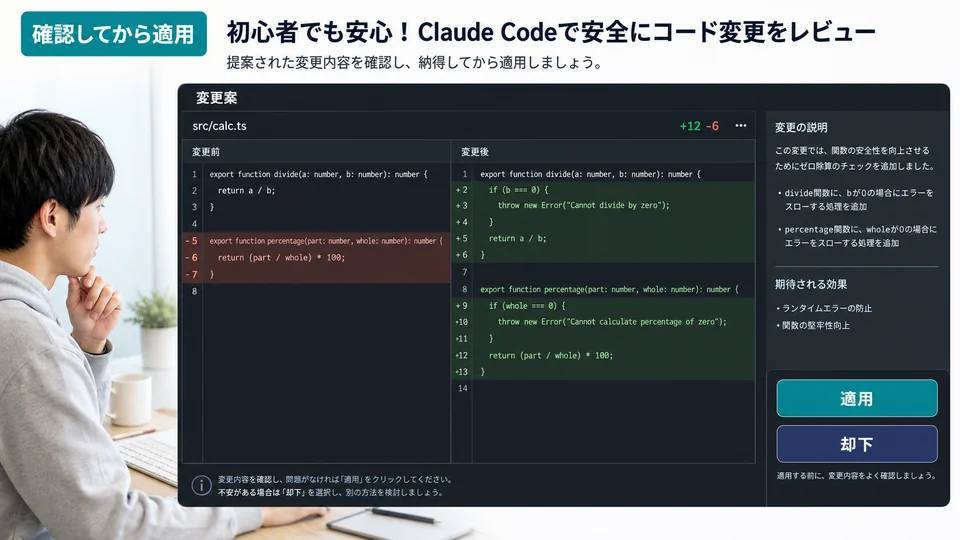Click the percentage関数 description bullet
The width and height of the screenshot is (960, 540).
[x=857, y=236]
